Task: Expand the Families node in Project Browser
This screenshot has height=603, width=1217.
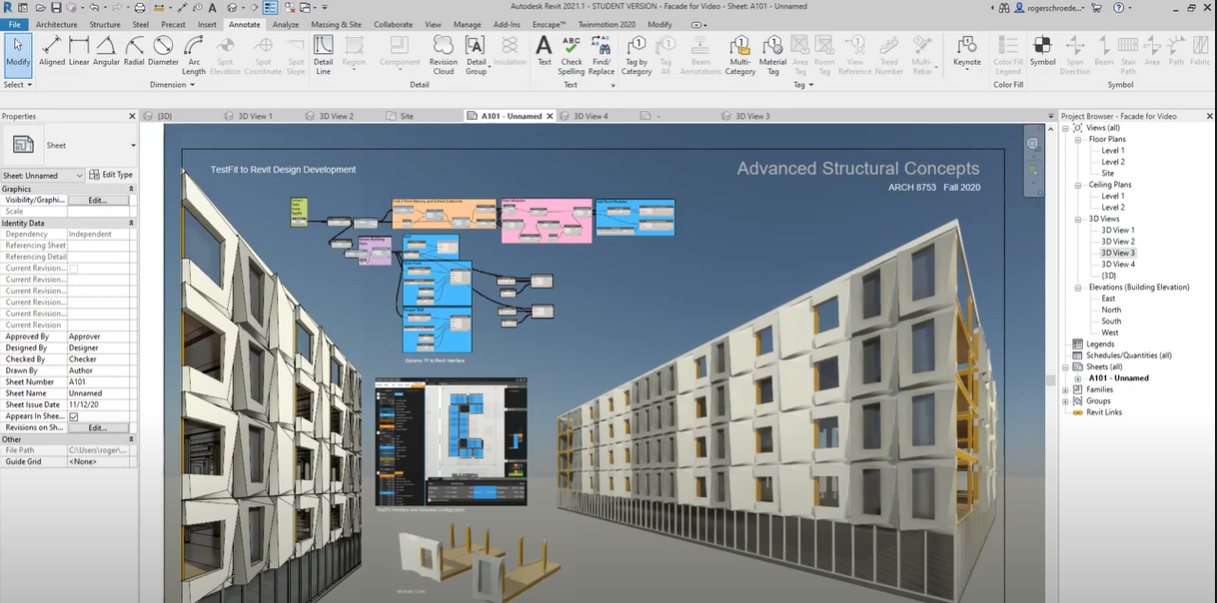Action: 1066,390
